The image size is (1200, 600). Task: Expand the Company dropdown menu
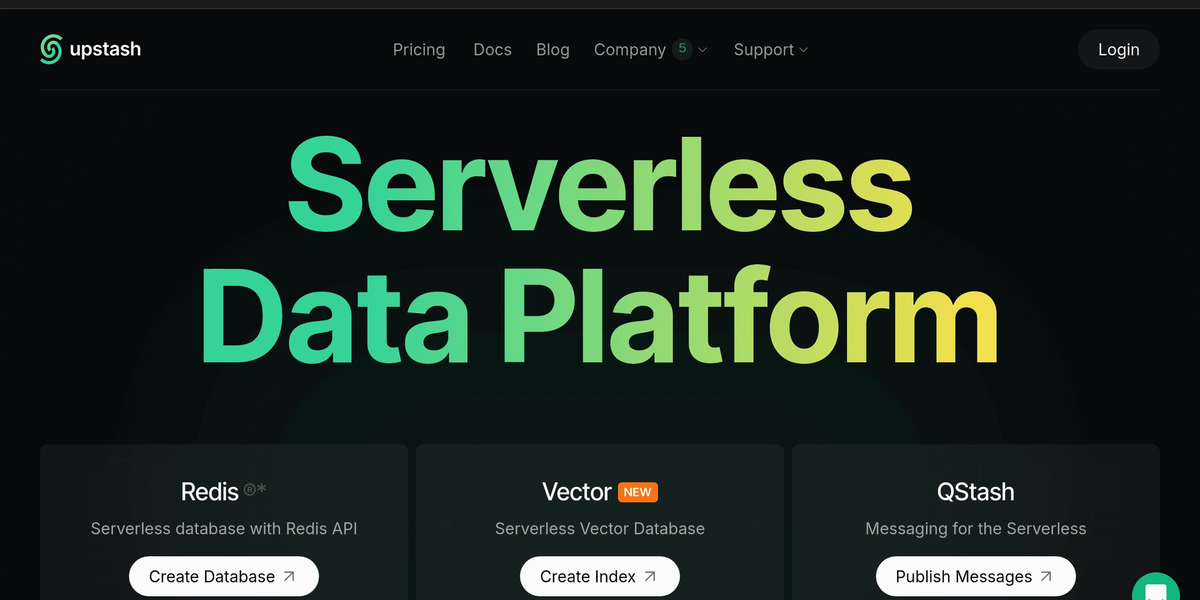[629, 49]
